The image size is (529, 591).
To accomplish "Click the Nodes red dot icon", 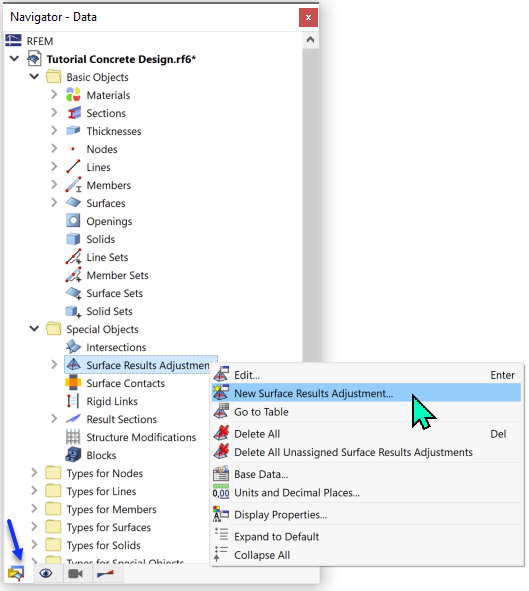I will [73, 149].
